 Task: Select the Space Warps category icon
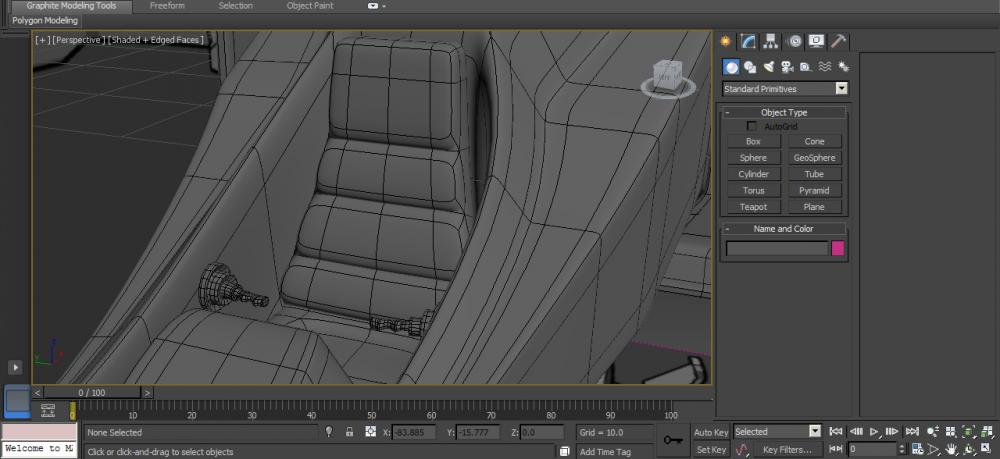pos(825,67)
